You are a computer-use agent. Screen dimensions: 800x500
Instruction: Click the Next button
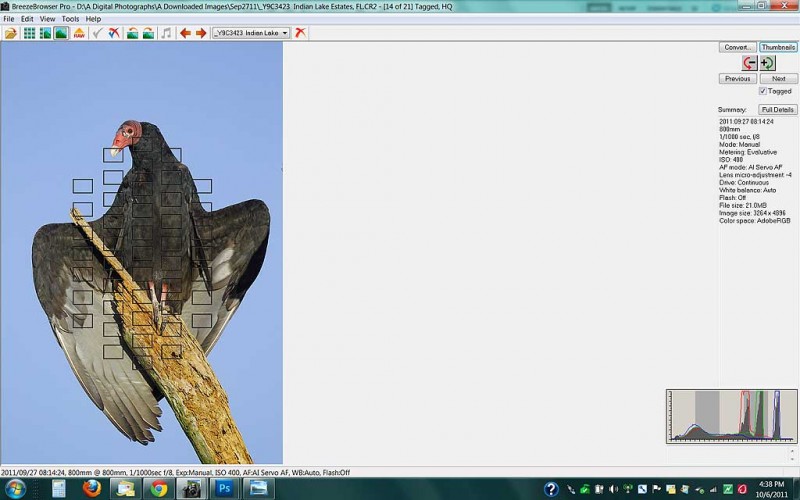point(779,79)
